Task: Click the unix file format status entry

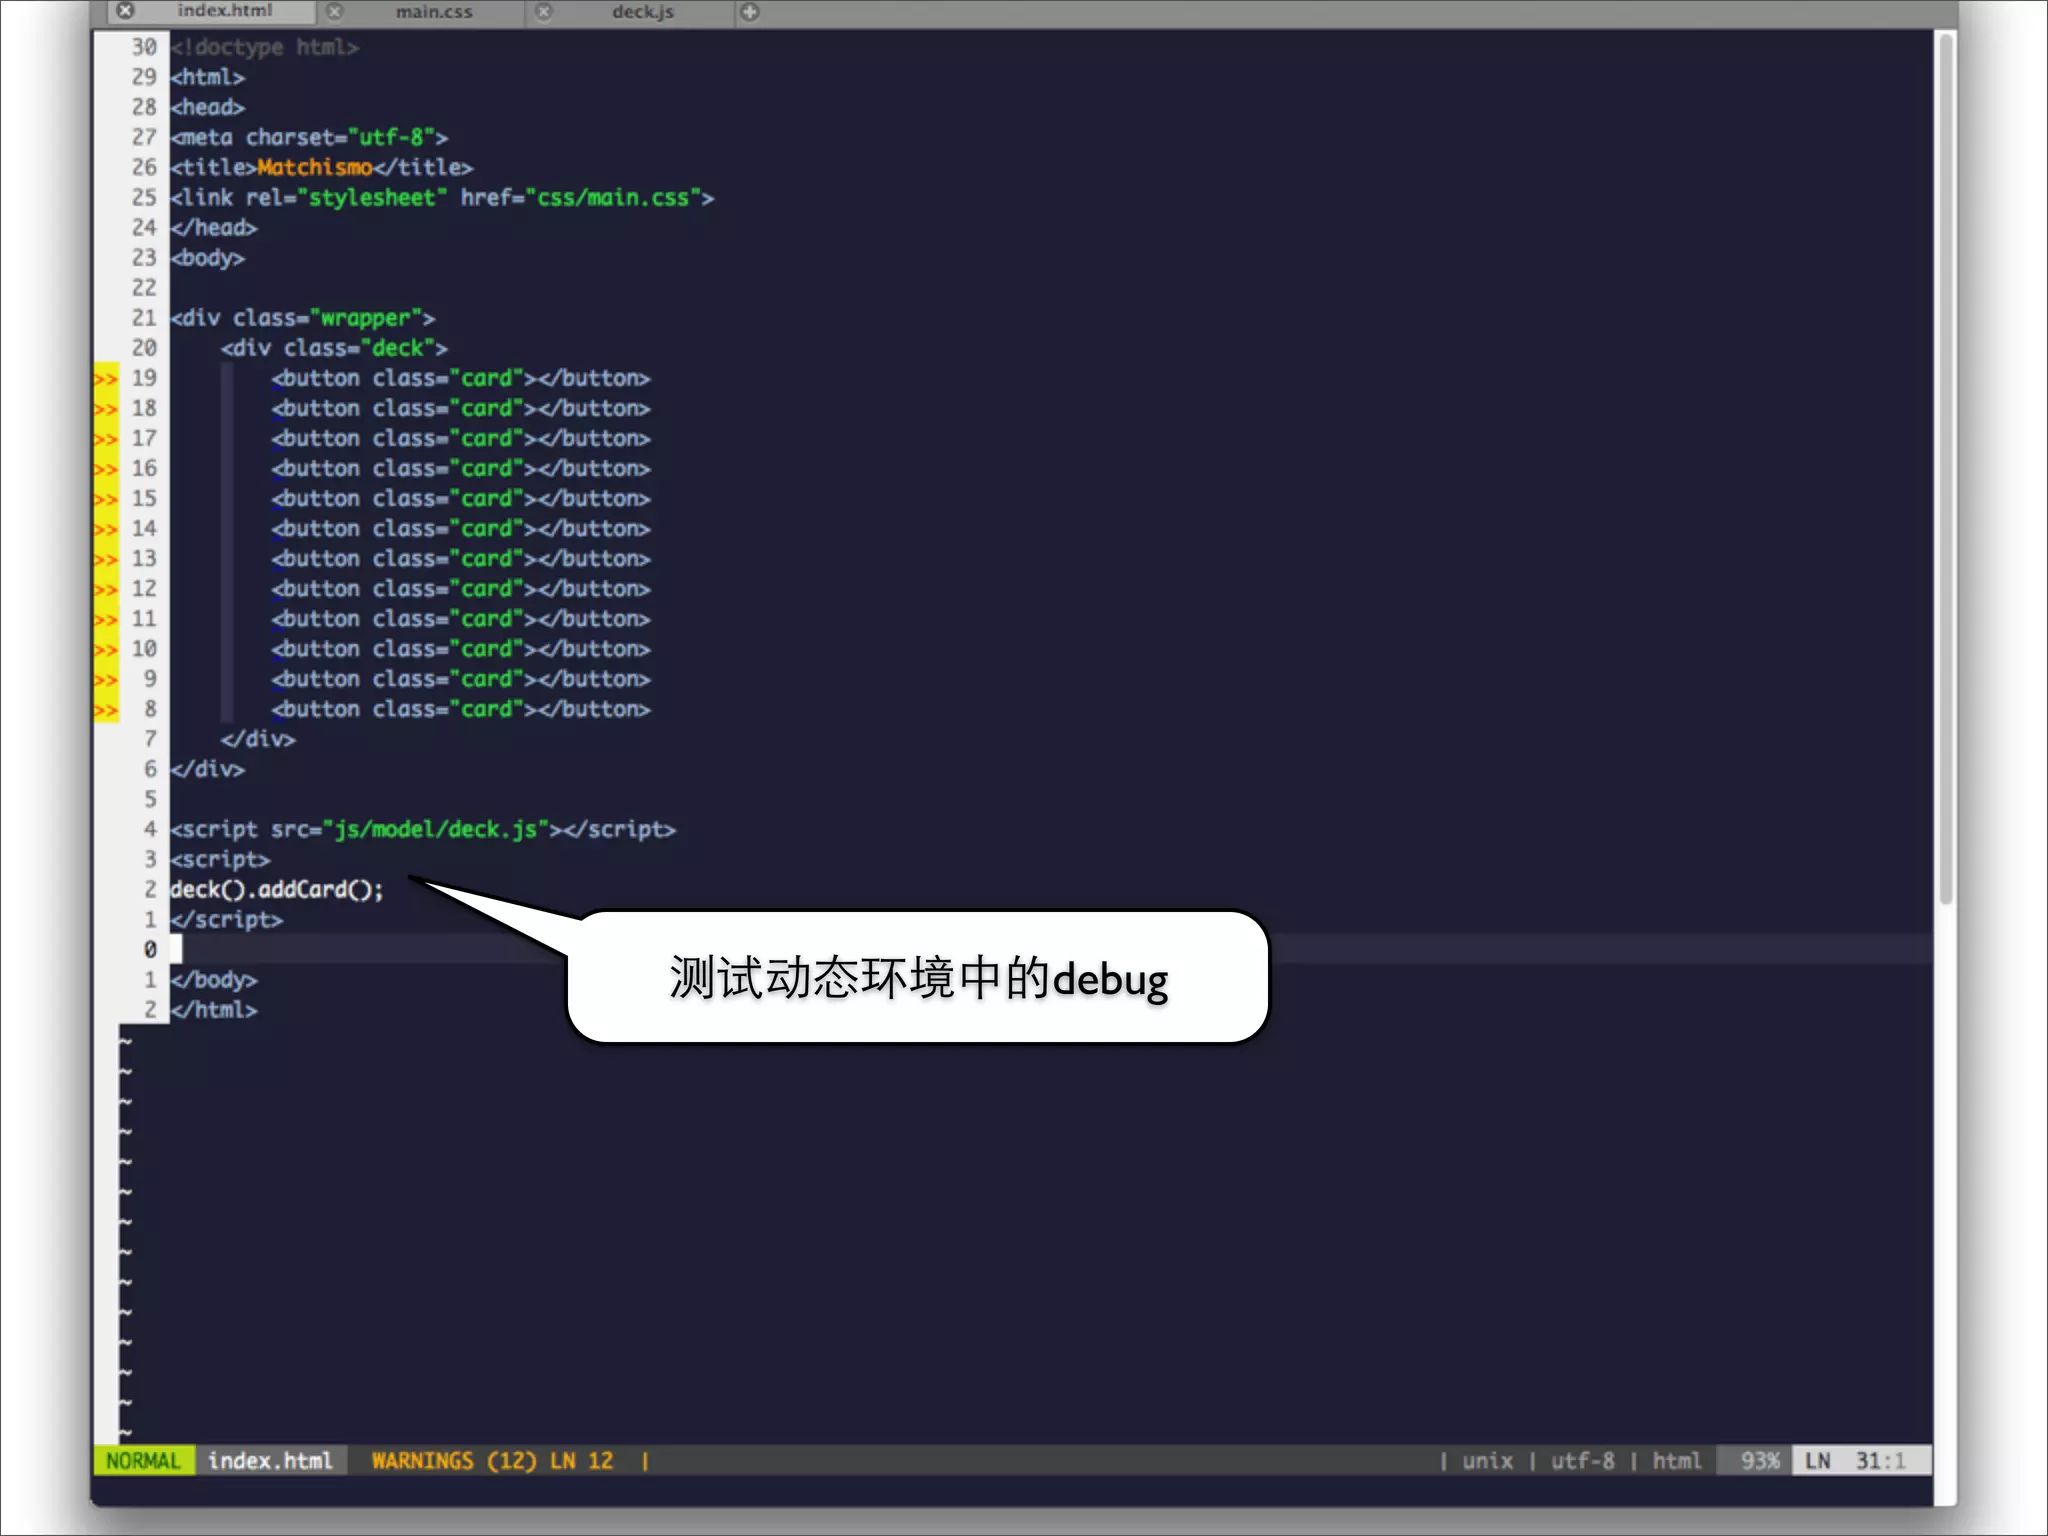Action: point(1487,1461)
